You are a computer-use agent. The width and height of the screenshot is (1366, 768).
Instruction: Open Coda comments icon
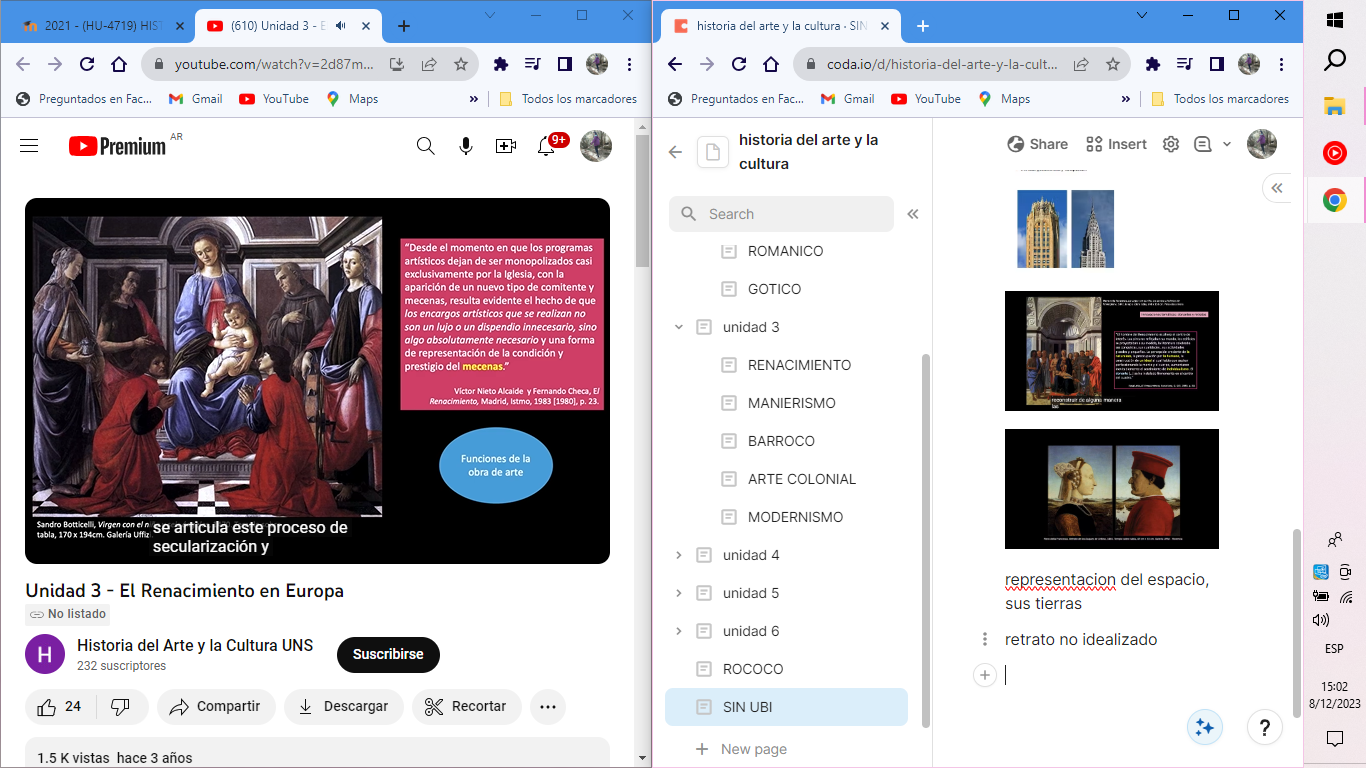(x=1202, y=144)
